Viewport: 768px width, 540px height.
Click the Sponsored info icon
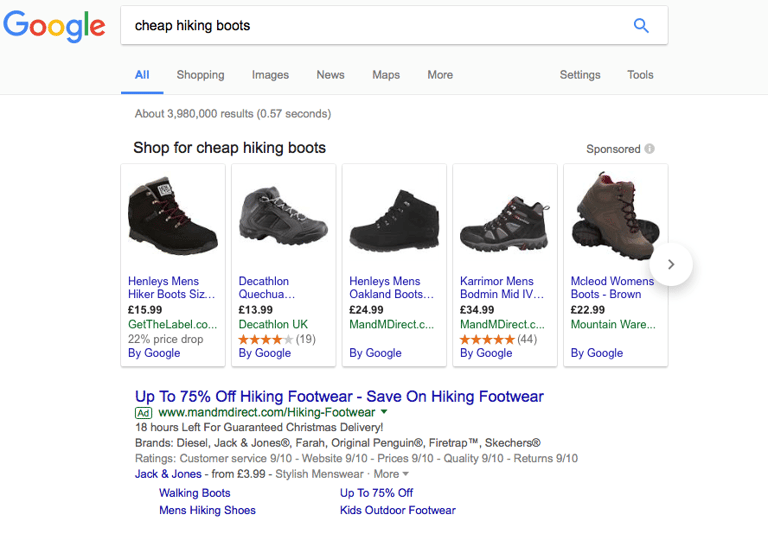(x=649, y=148)
